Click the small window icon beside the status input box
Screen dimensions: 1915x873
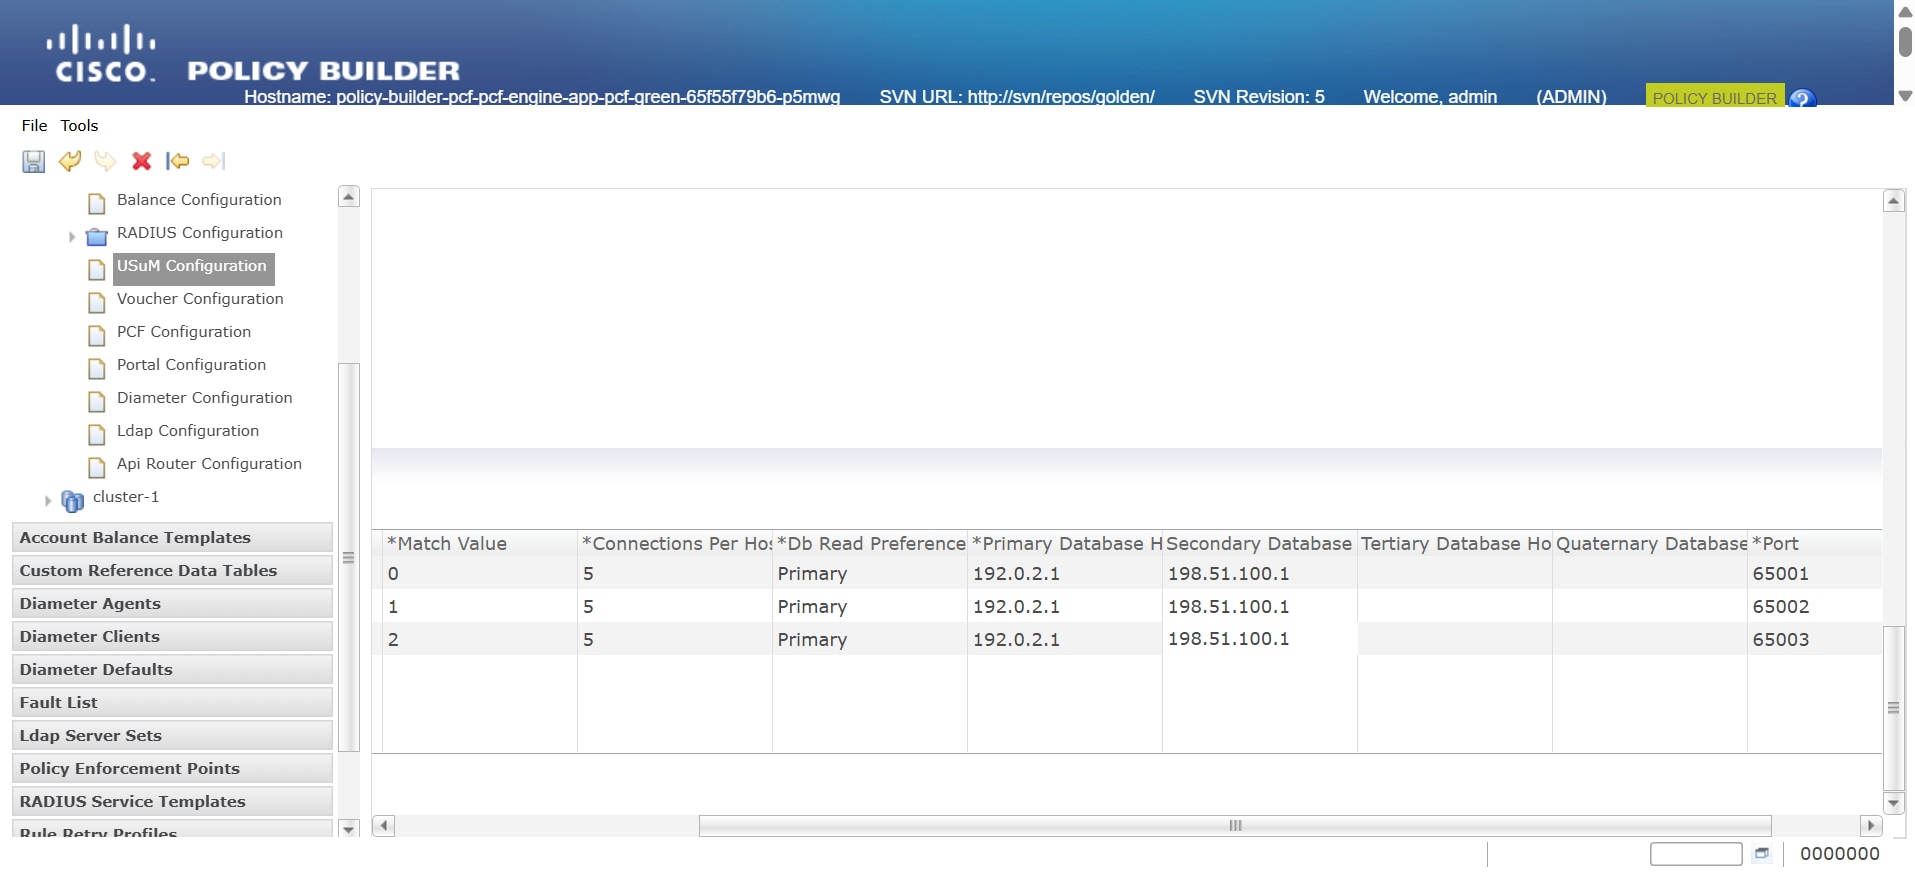coord(1762,854)
